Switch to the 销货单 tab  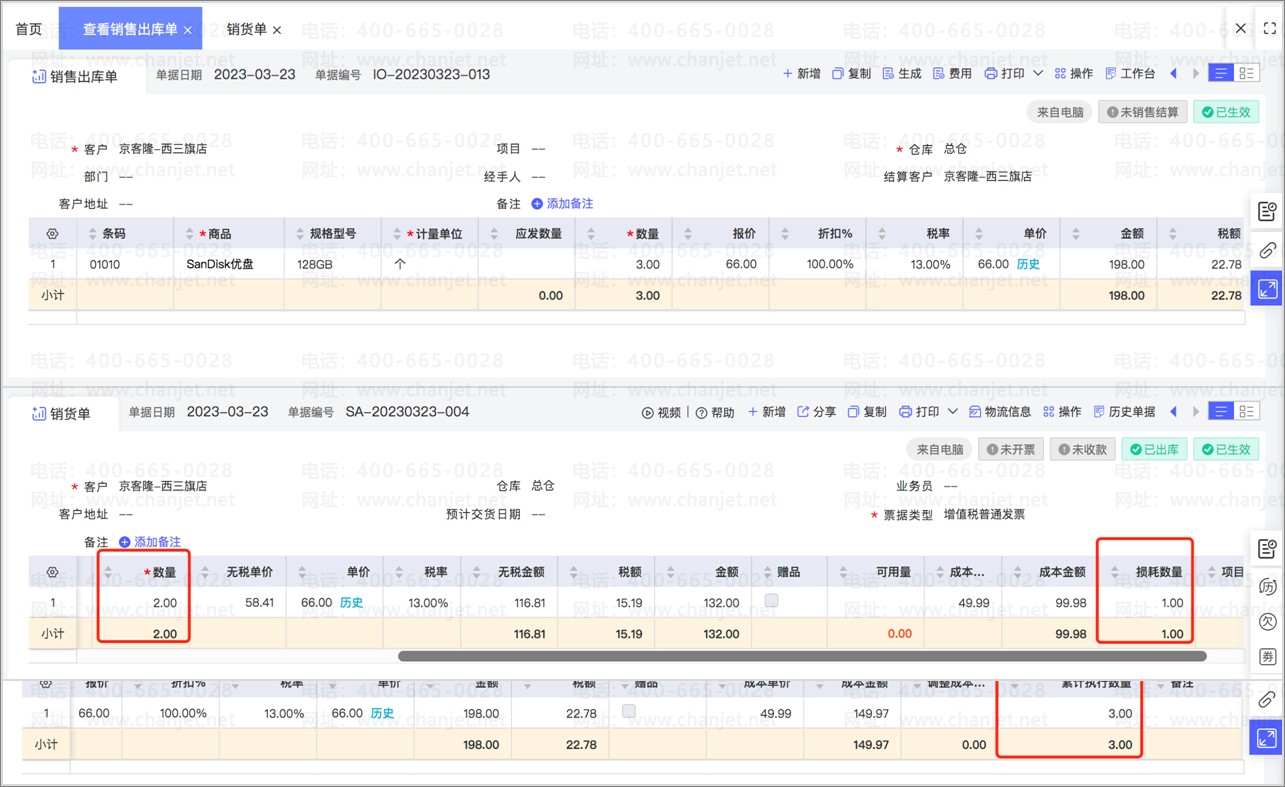point(247,29)
